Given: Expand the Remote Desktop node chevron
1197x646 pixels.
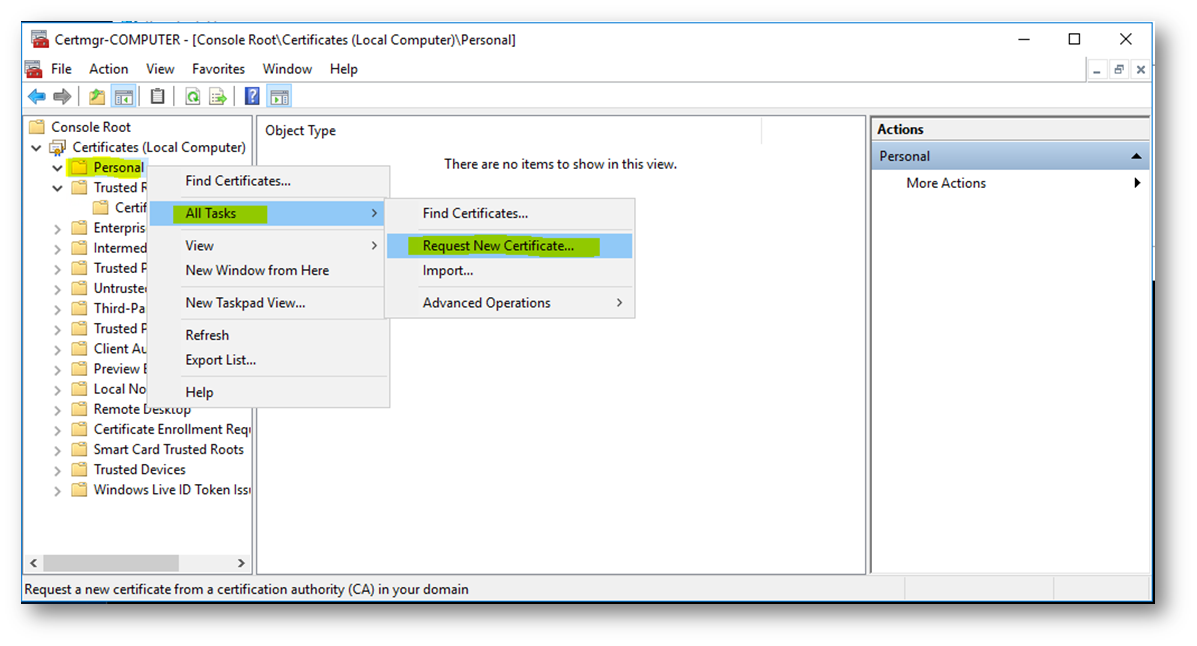Looking at the screenshot, I should [x=57, y=410].
